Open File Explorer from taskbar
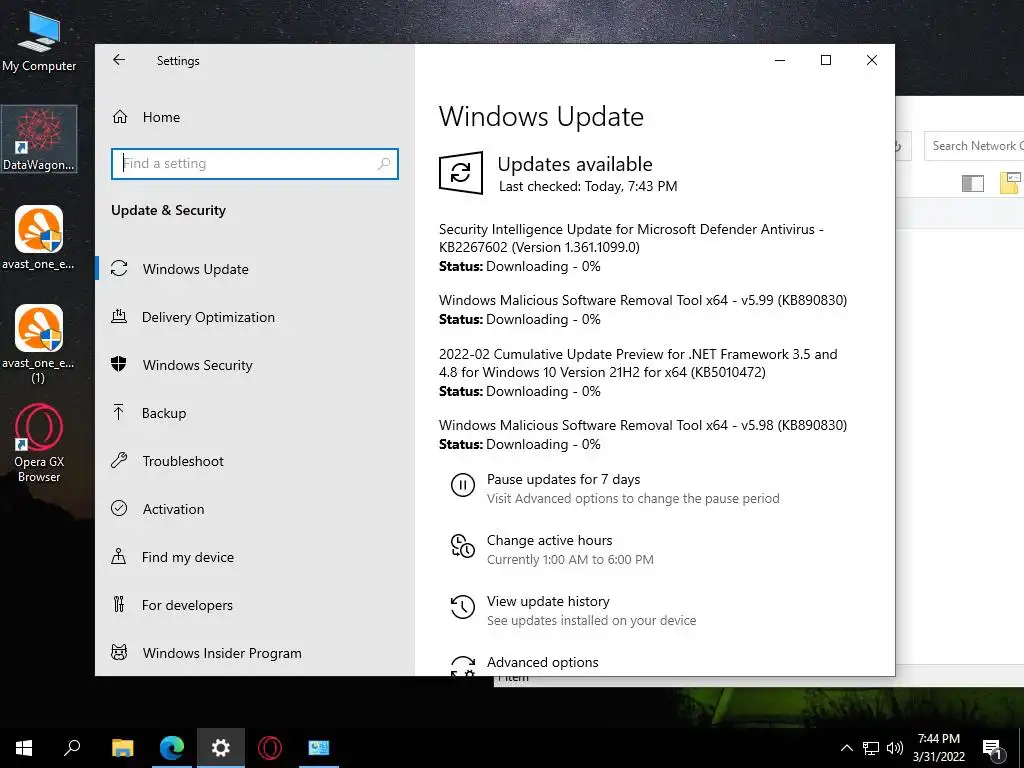The height and width of the screenshot is (768, 1024). point(122,748)
